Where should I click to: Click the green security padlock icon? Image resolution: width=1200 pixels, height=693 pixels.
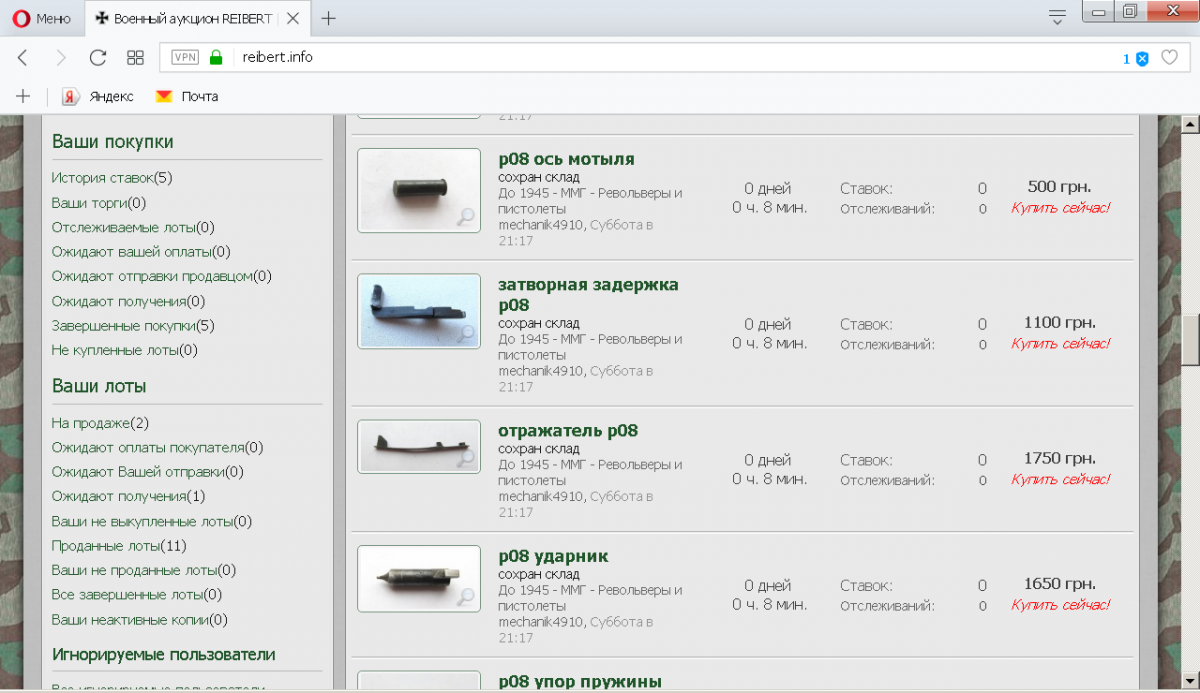click(215, 58)
